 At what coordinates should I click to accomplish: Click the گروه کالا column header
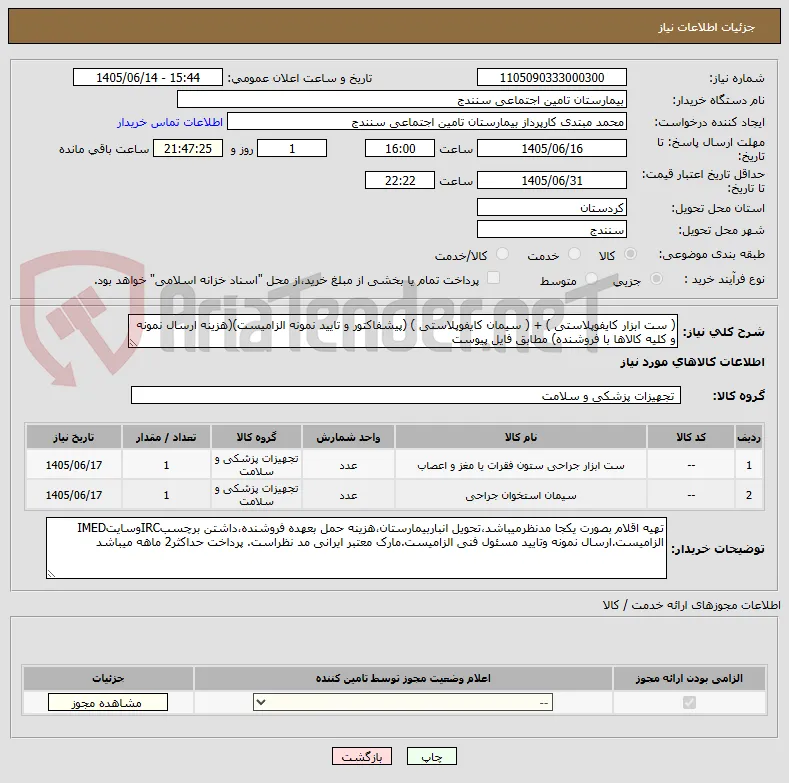pos(256,437)
